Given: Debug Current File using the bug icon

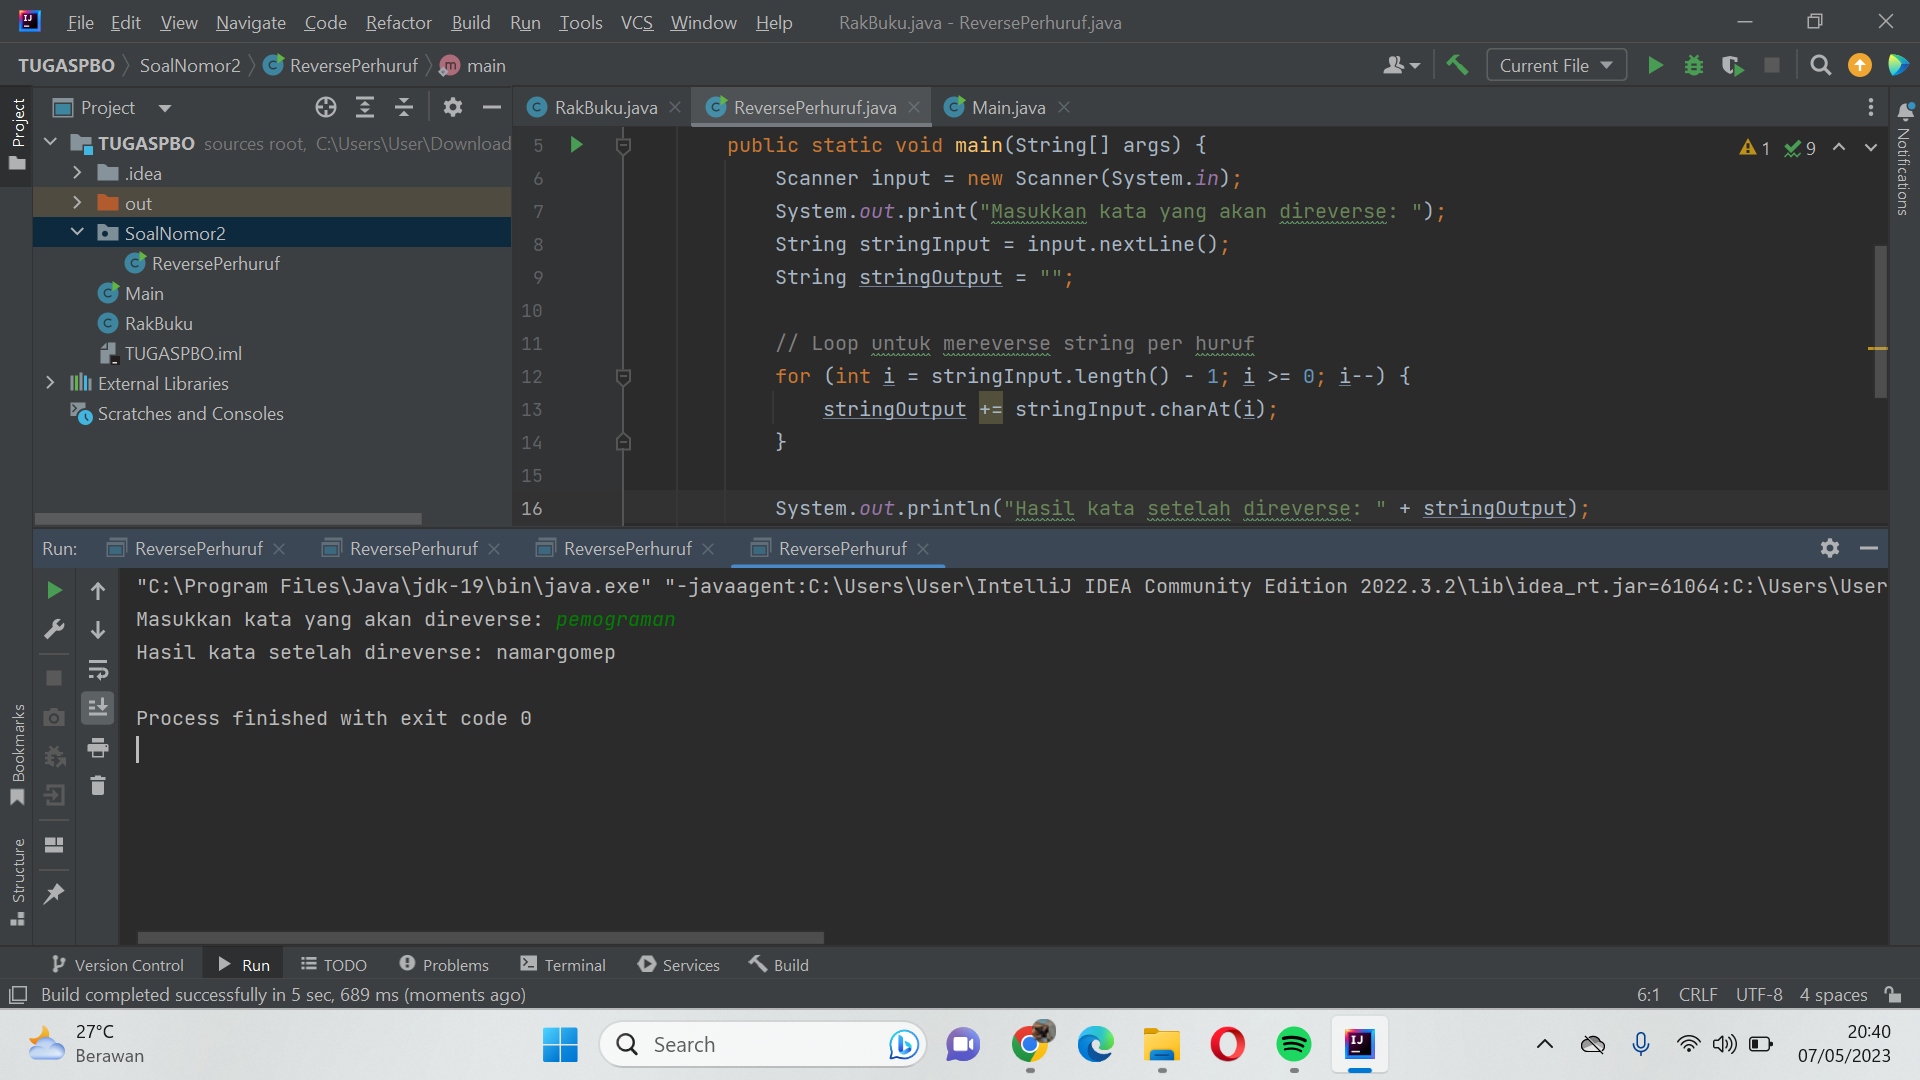Looking at the screenshot, I should click(1693, 65).
